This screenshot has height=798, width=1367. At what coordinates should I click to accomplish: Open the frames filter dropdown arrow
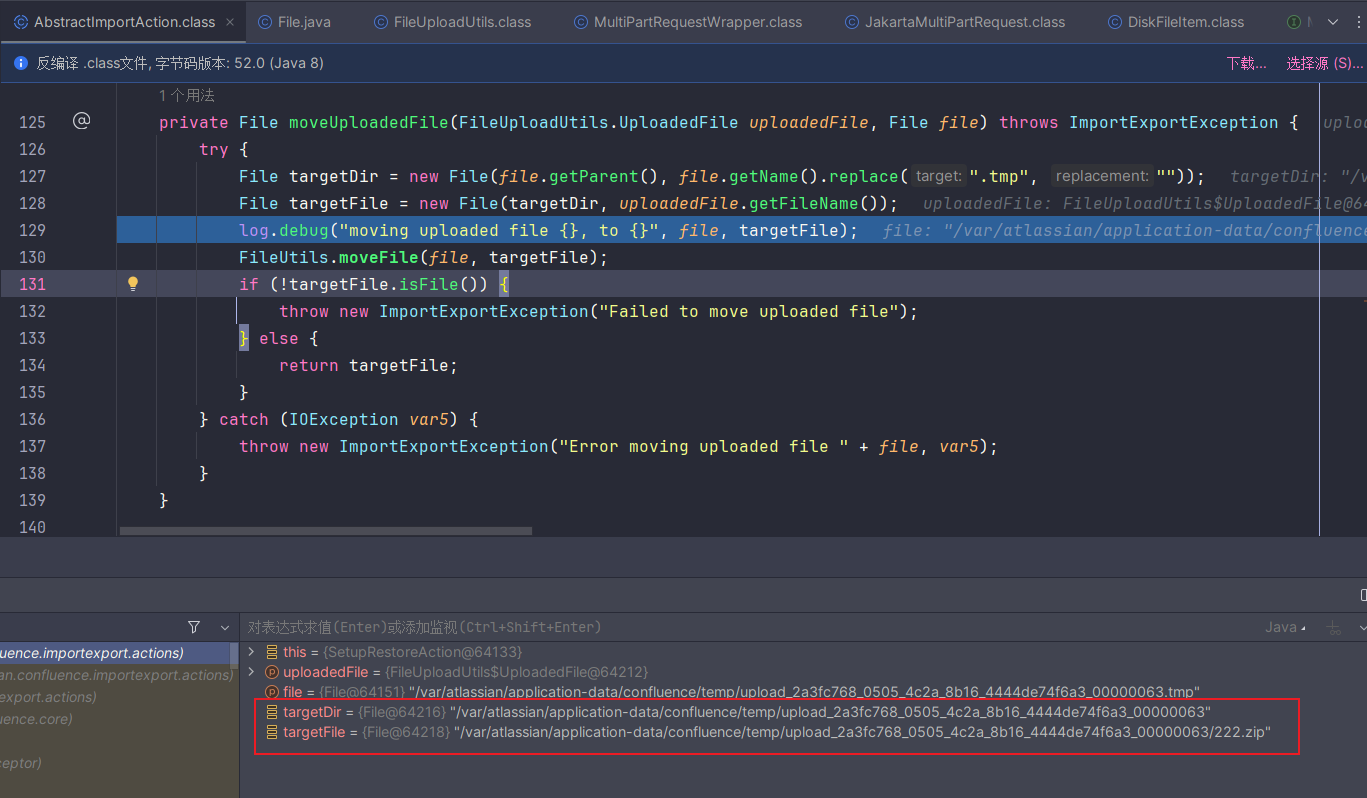pyautogui.click(x=225, y=627)
